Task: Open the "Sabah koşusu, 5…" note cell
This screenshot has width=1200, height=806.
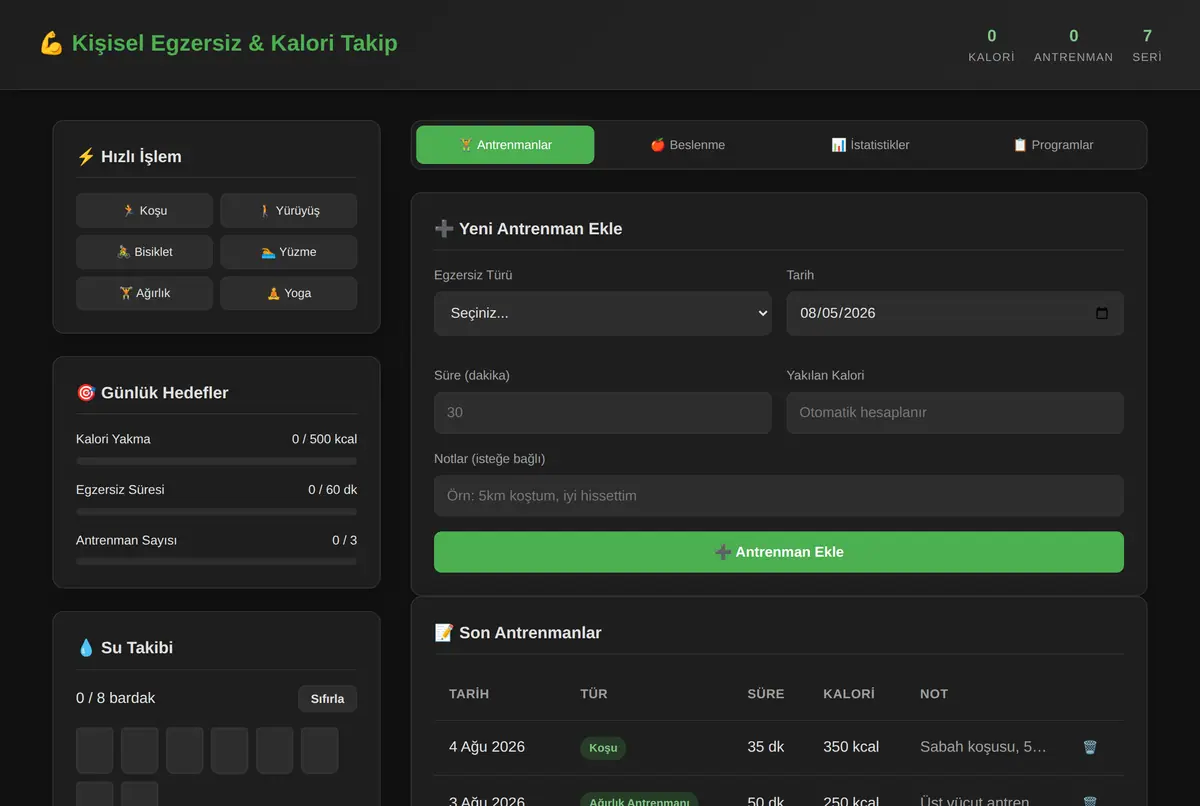Action: tap(983, 747)
